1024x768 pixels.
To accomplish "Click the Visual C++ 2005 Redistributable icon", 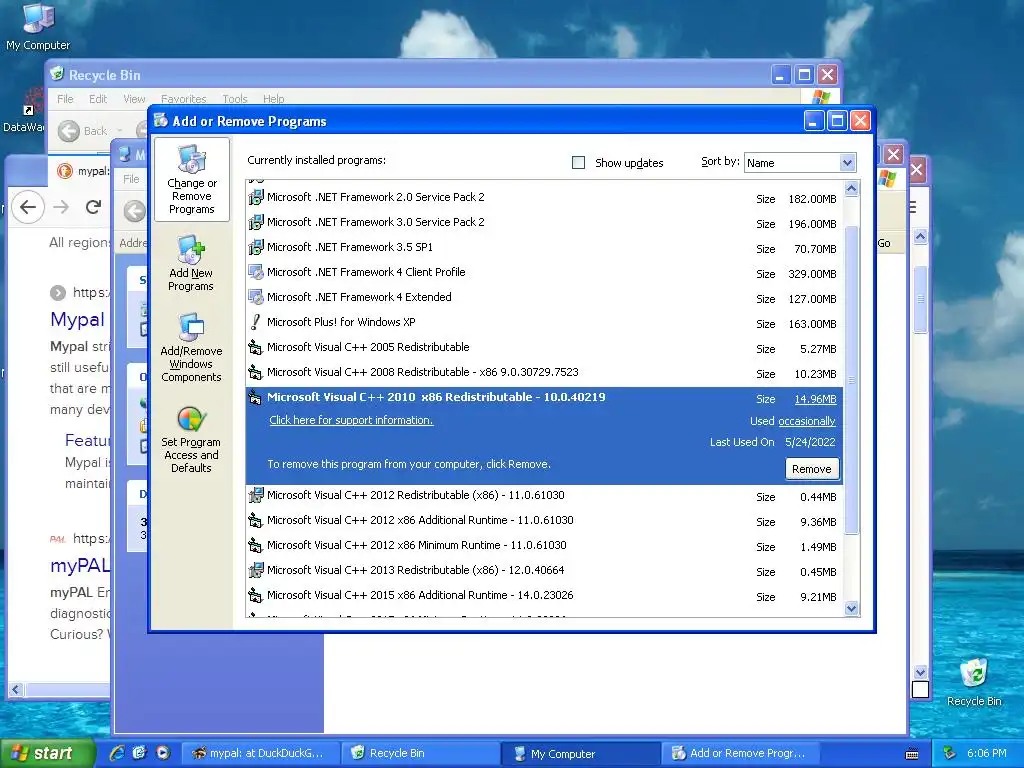I will 256,347.
